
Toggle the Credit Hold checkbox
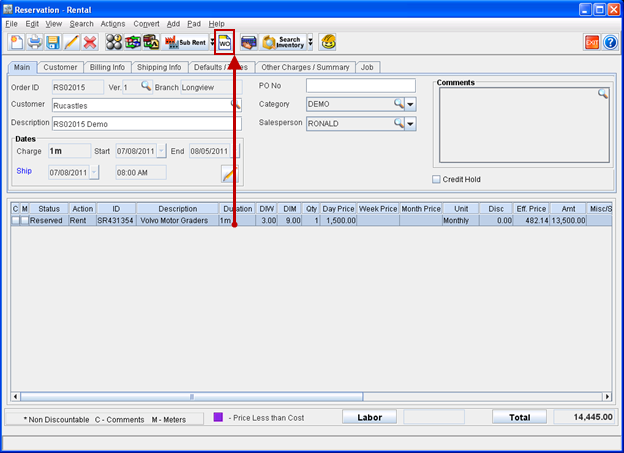click(436, 179)
